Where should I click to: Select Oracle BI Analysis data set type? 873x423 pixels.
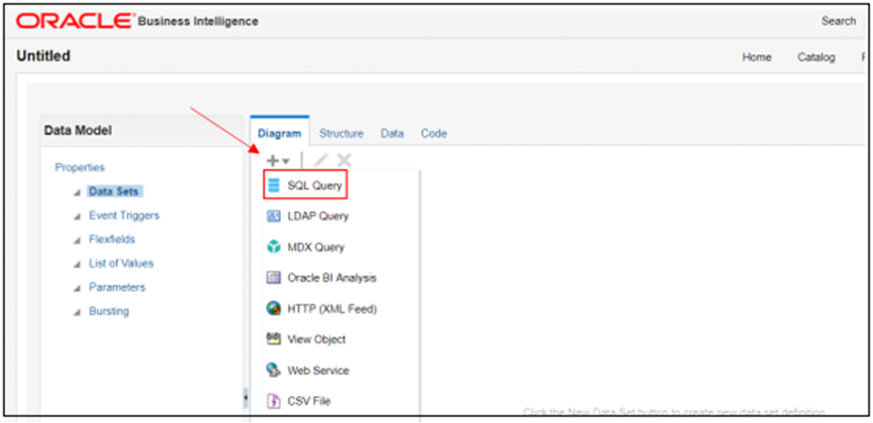pyautogui.click(x=332, y=278)
